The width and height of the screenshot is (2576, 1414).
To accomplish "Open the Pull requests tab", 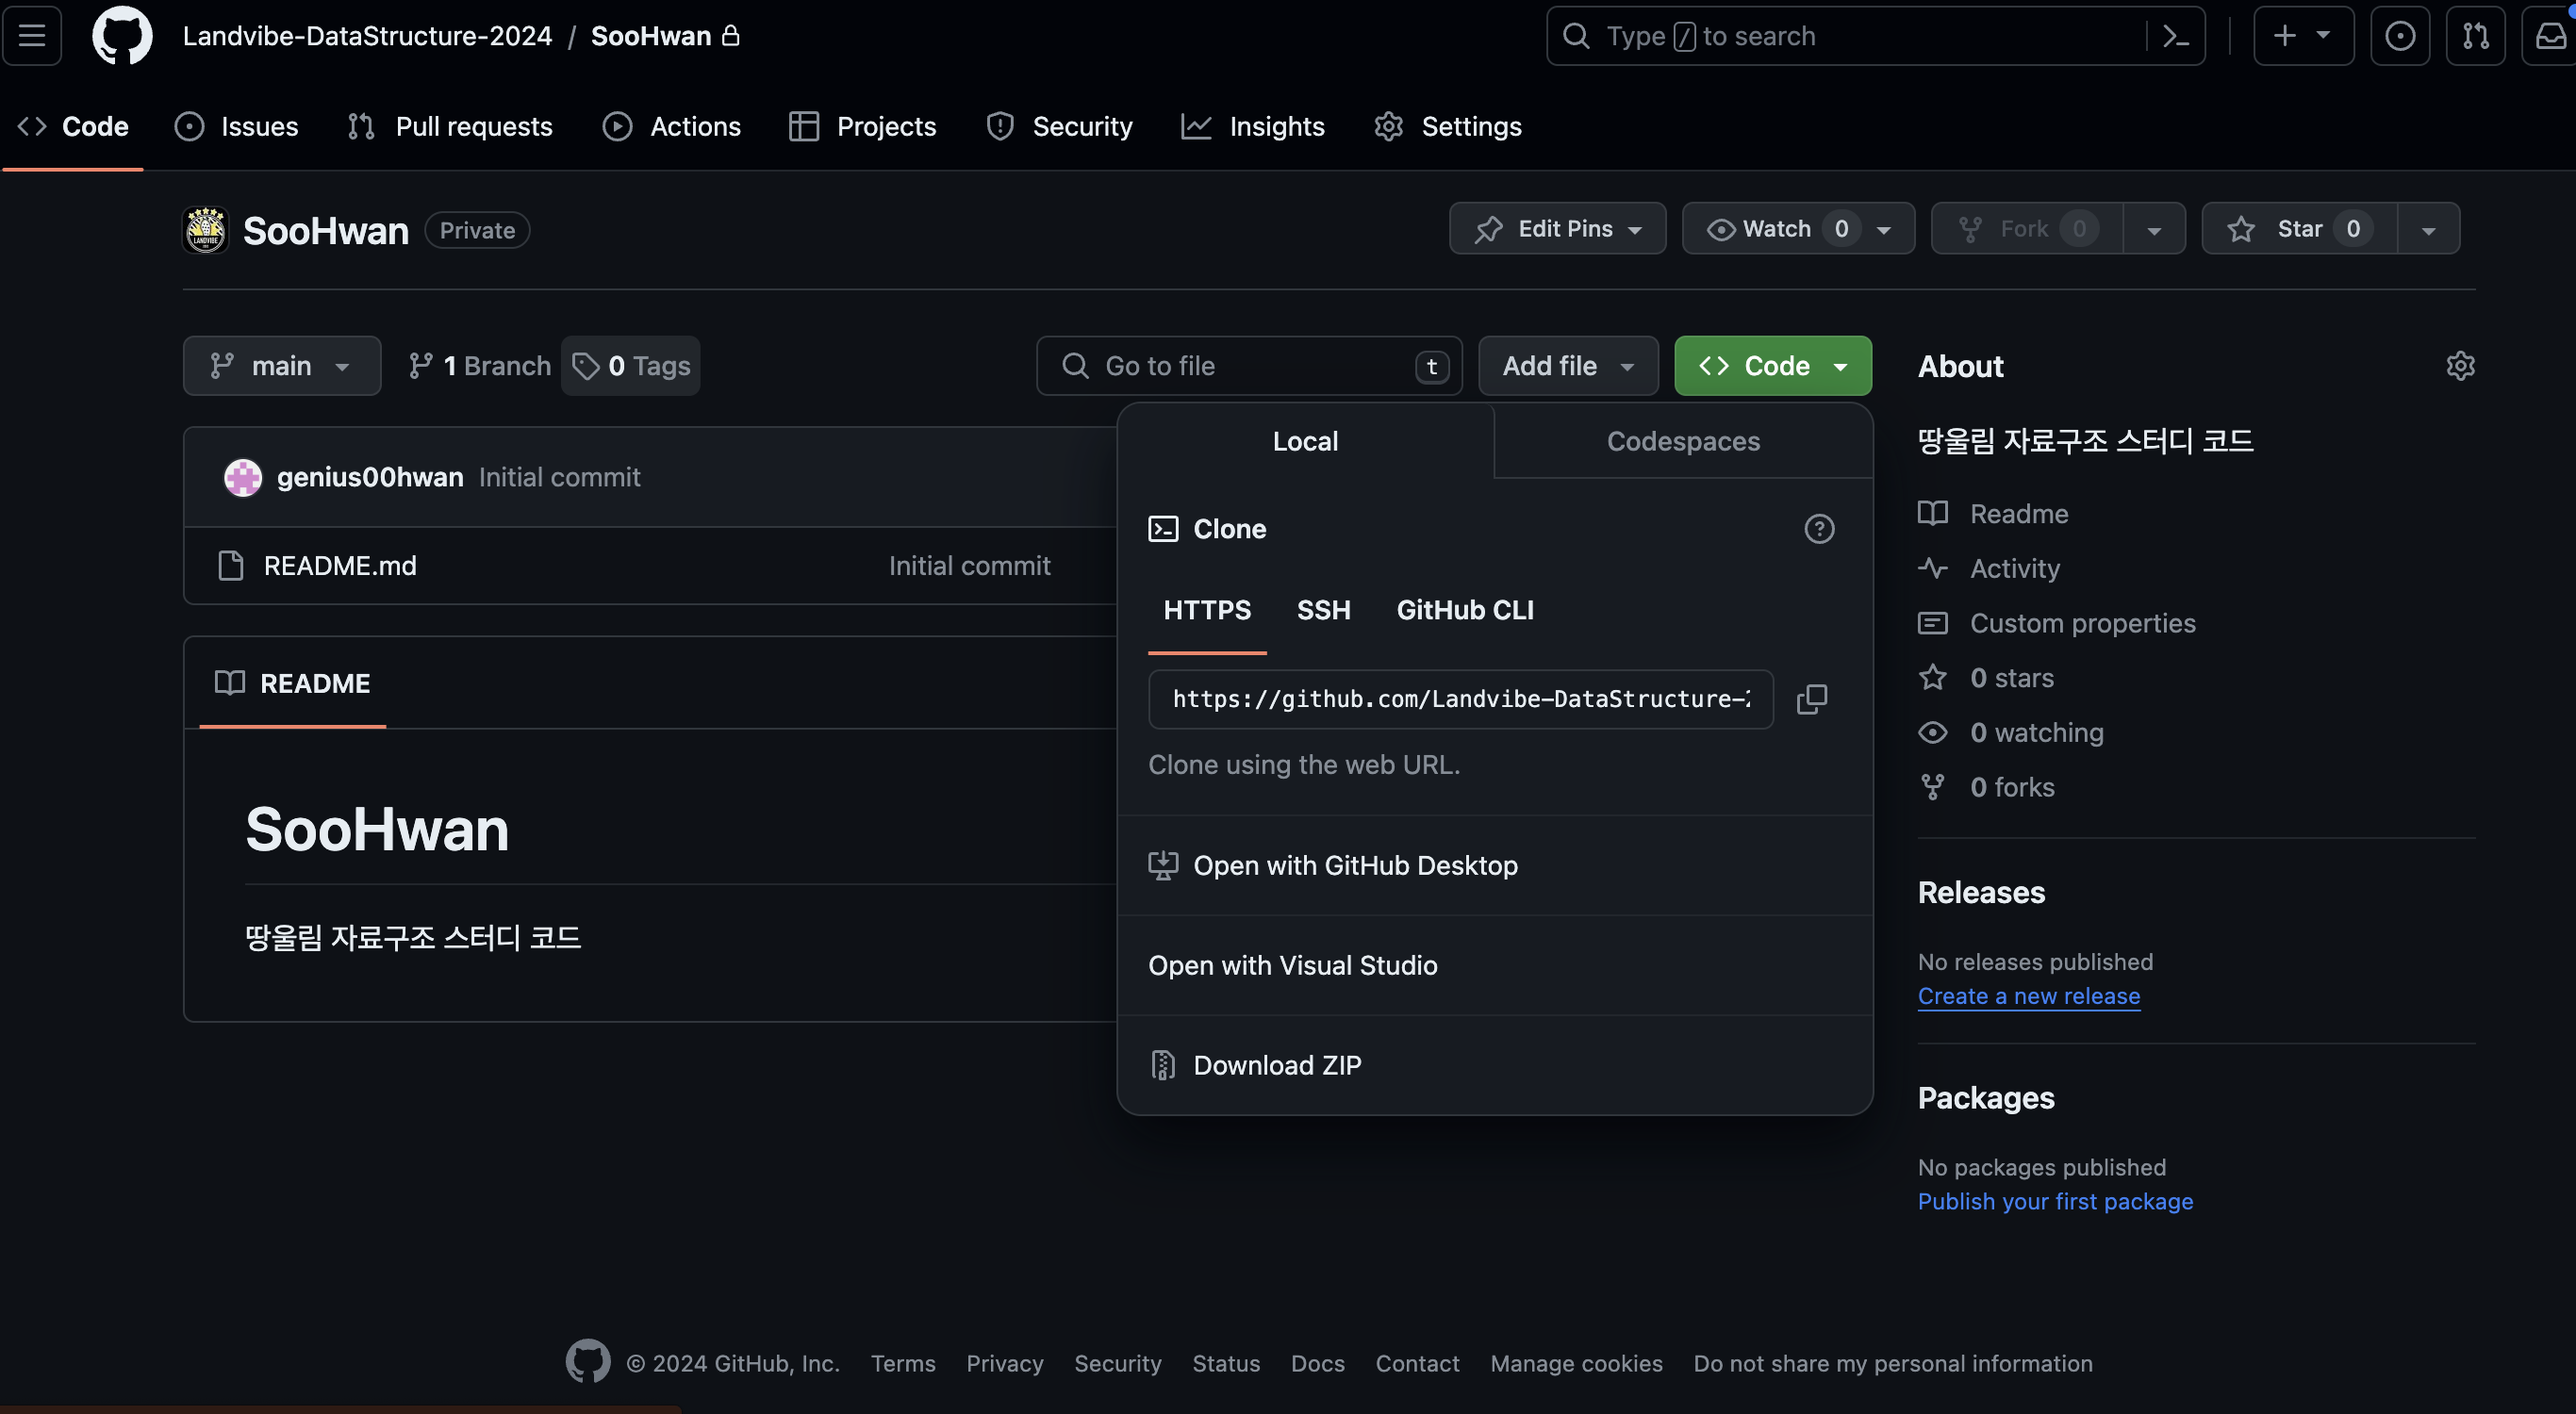I will [450, 126].
